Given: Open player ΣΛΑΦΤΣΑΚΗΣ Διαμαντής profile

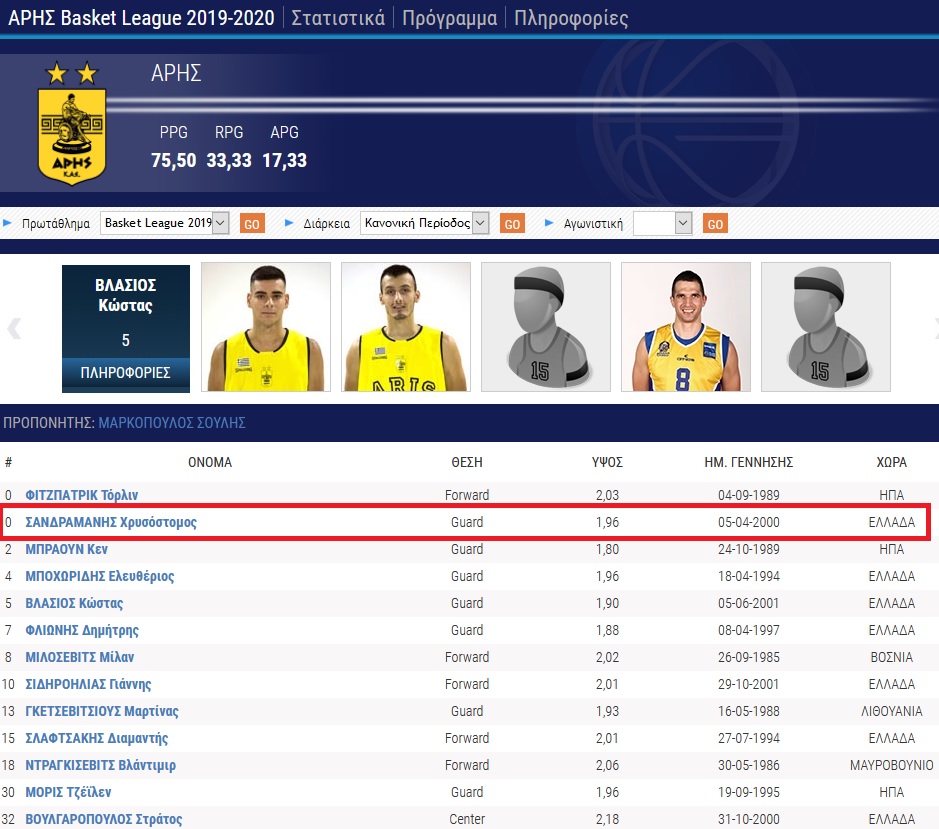Looking at the screenshot, I should coord(96,738).
